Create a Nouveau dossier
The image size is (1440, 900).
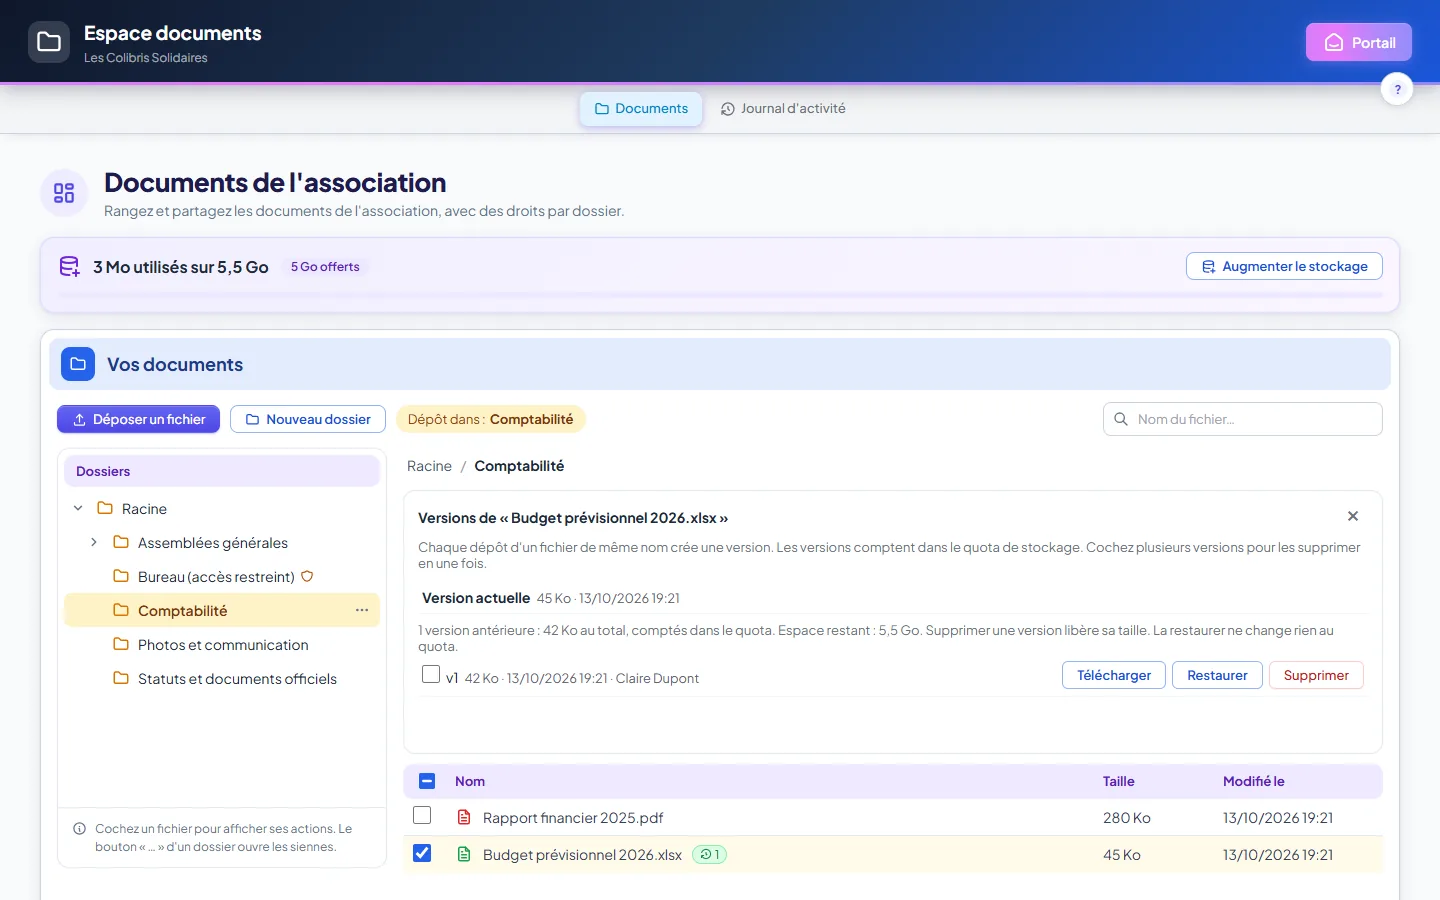pyautogui.click(x=308, y=419)
